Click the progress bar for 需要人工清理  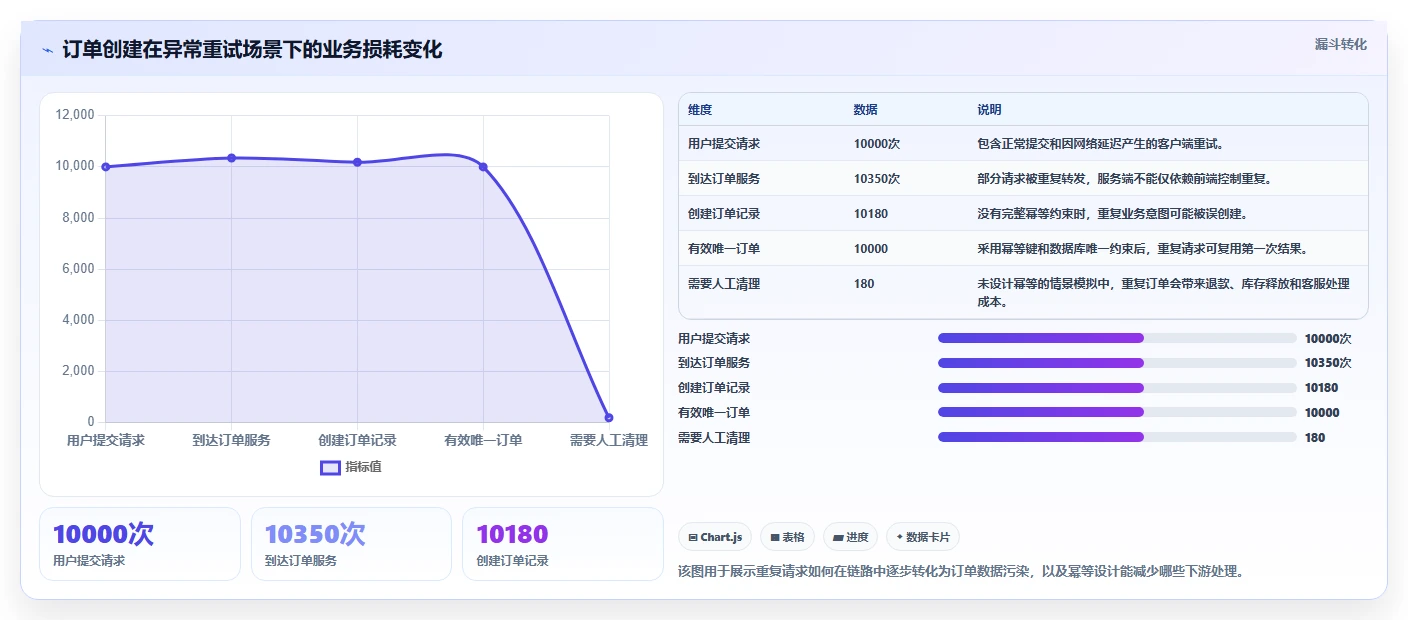(x=1117, y=437)
